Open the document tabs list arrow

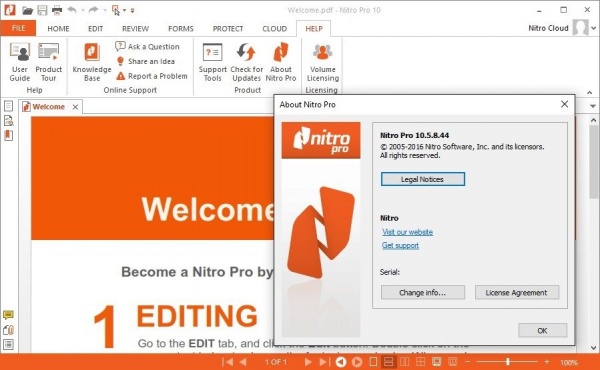coord(593,106)
